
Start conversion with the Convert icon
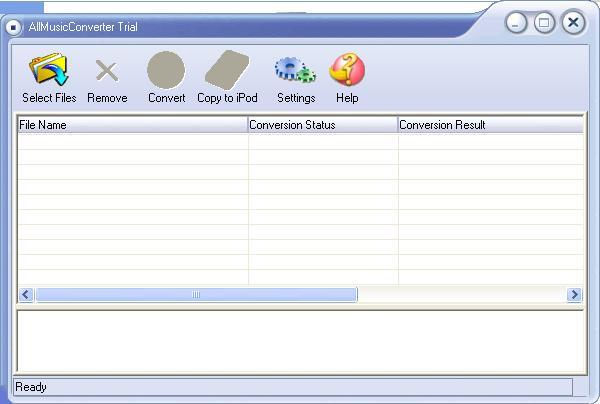coord(166,70)
